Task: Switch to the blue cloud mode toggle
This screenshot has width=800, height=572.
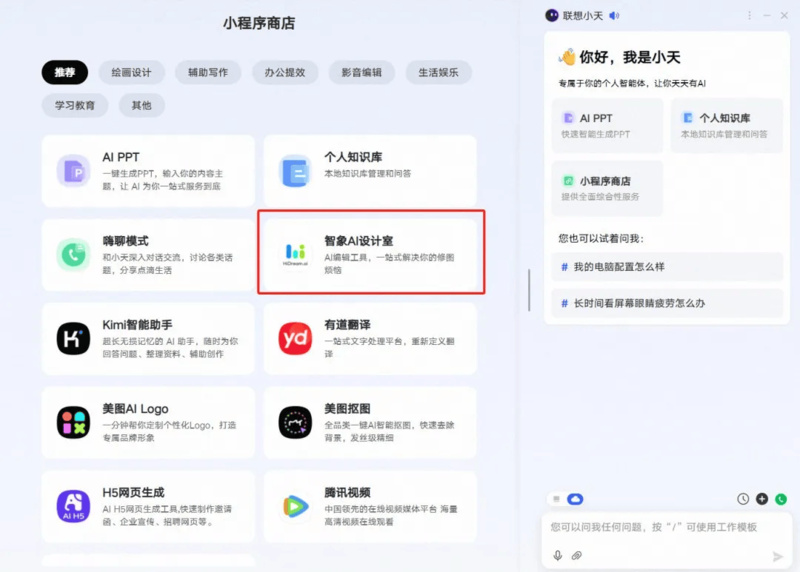Action: coord(575,499)
